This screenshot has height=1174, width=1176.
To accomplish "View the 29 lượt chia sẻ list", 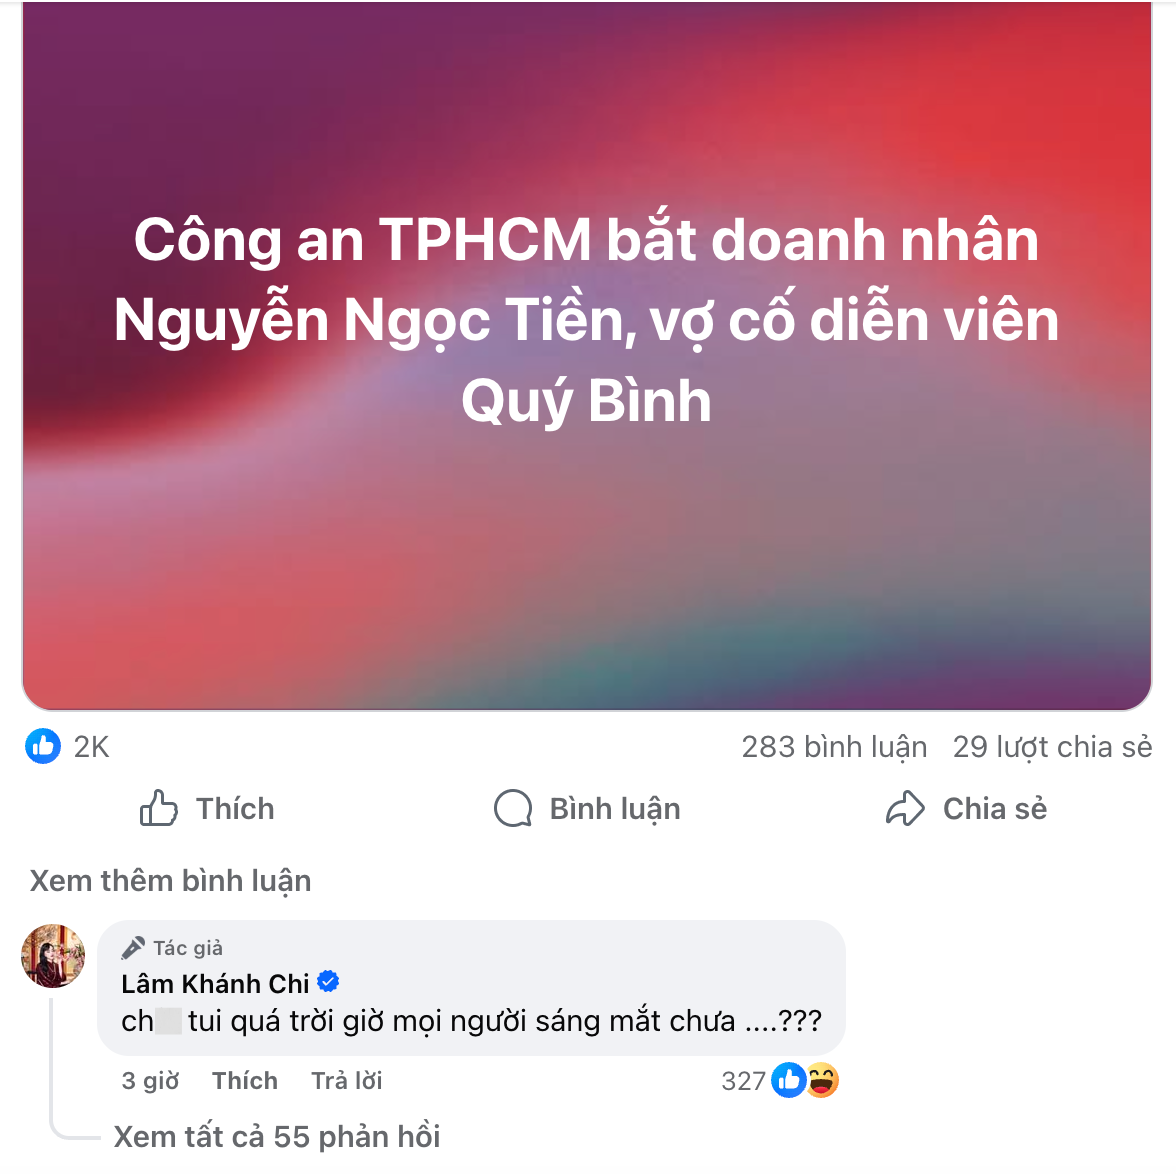I will pyautogui.click(x=1052, y=747).
